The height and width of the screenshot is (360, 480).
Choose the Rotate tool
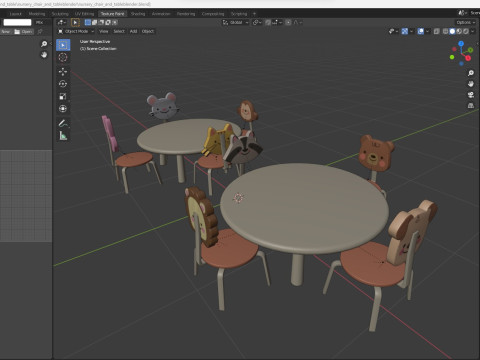click(63, 84)
